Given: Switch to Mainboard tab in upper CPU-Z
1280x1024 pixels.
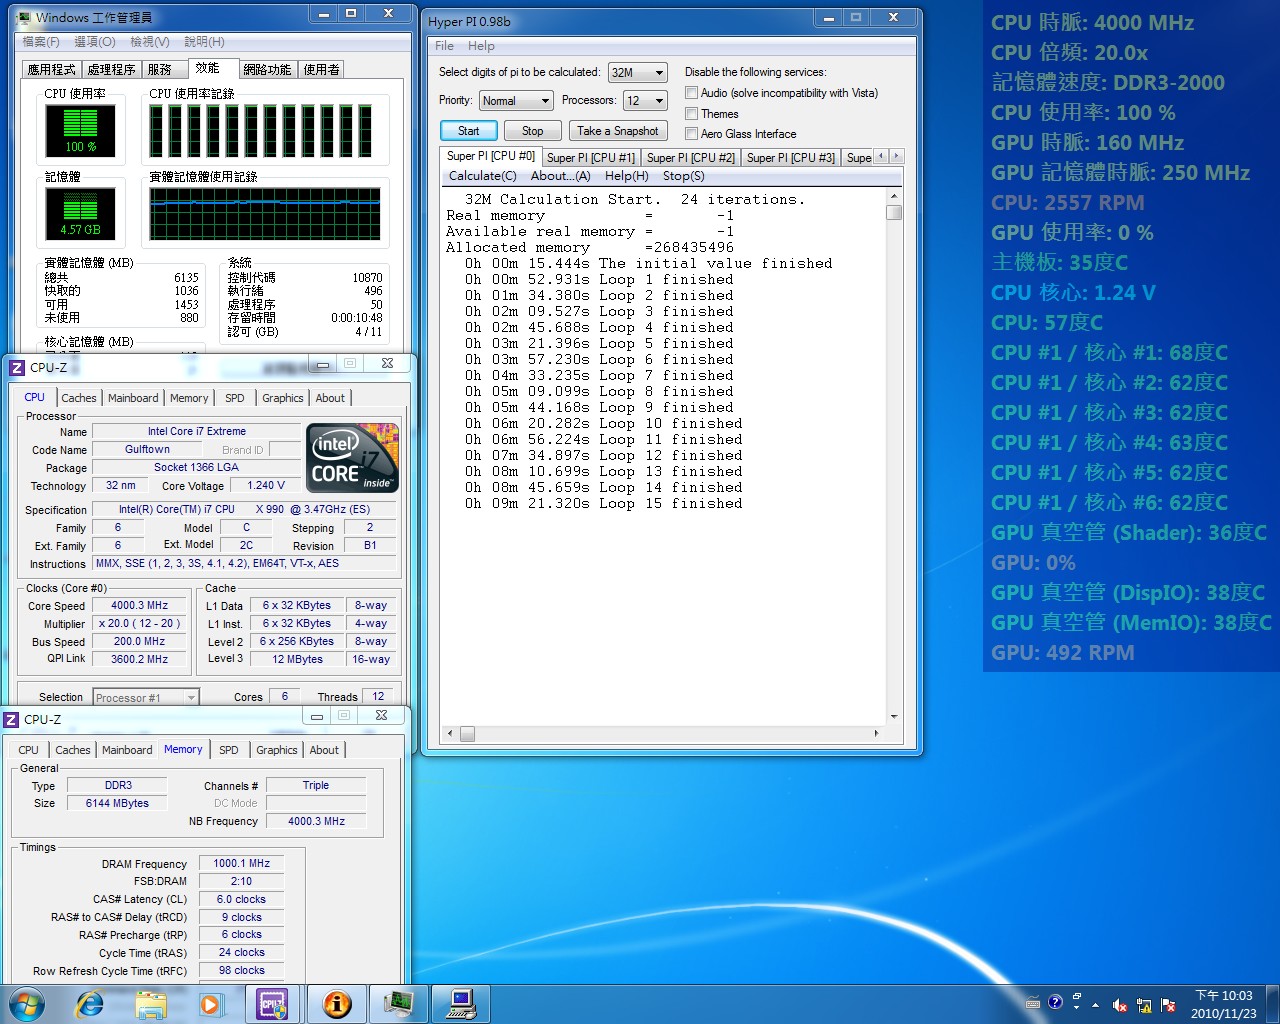Looking at the screenshot, I should 133,398.
